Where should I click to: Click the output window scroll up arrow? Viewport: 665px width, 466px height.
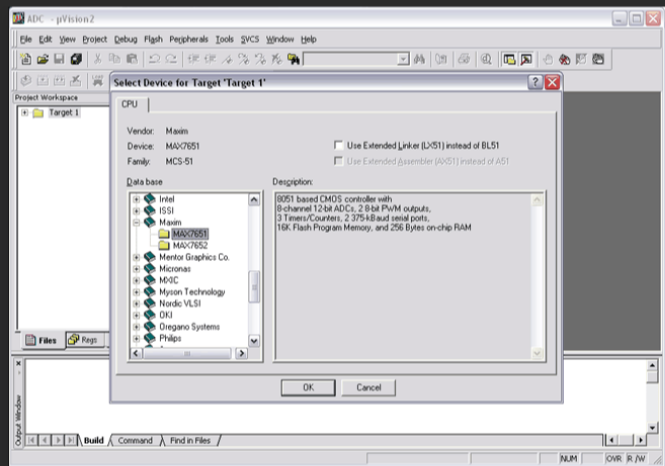tap(652, 365)
